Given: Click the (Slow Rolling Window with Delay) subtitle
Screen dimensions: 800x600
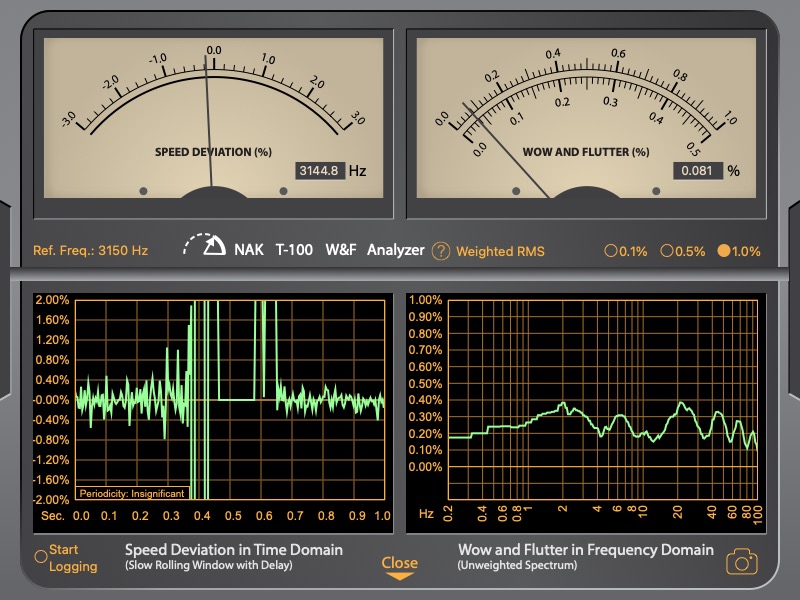Looking at the screenshot, I should (x=209, y=565).
